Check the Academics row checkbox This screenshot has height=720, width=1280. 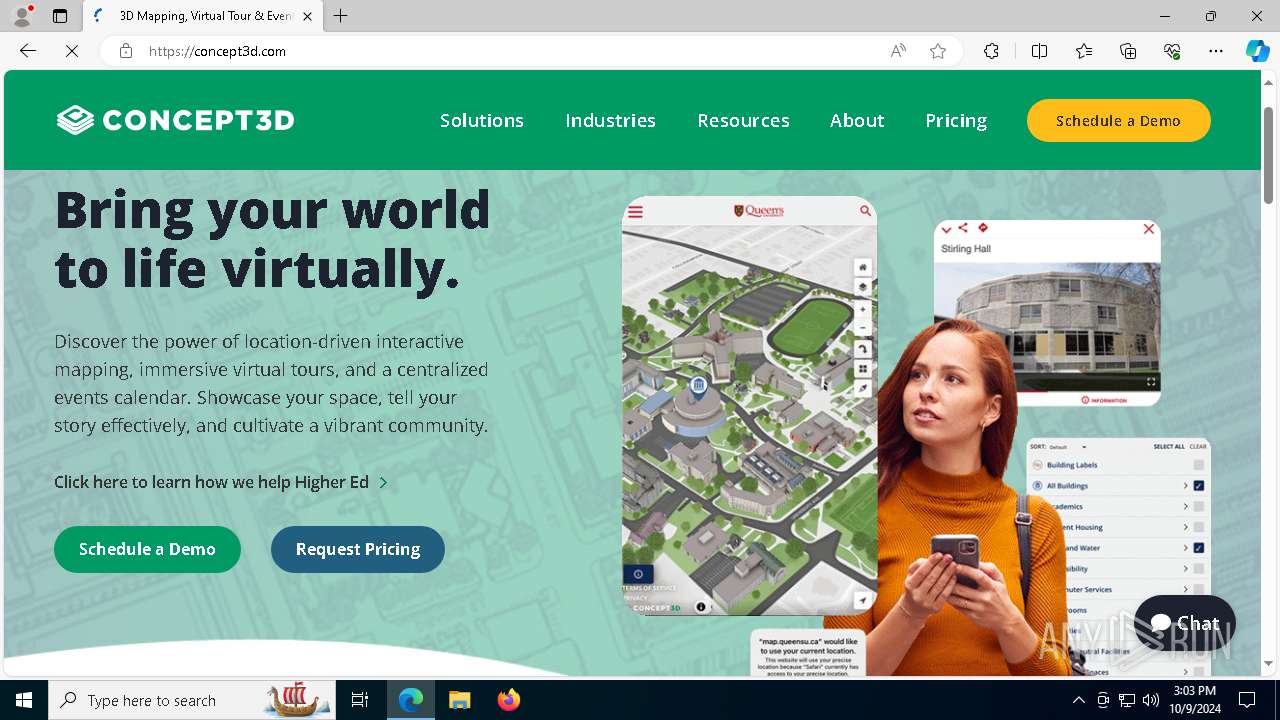[1198, 506]
